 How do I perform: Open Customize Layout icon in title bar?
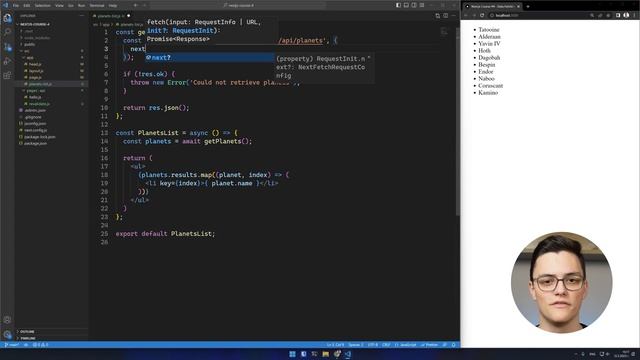(422, 5)
